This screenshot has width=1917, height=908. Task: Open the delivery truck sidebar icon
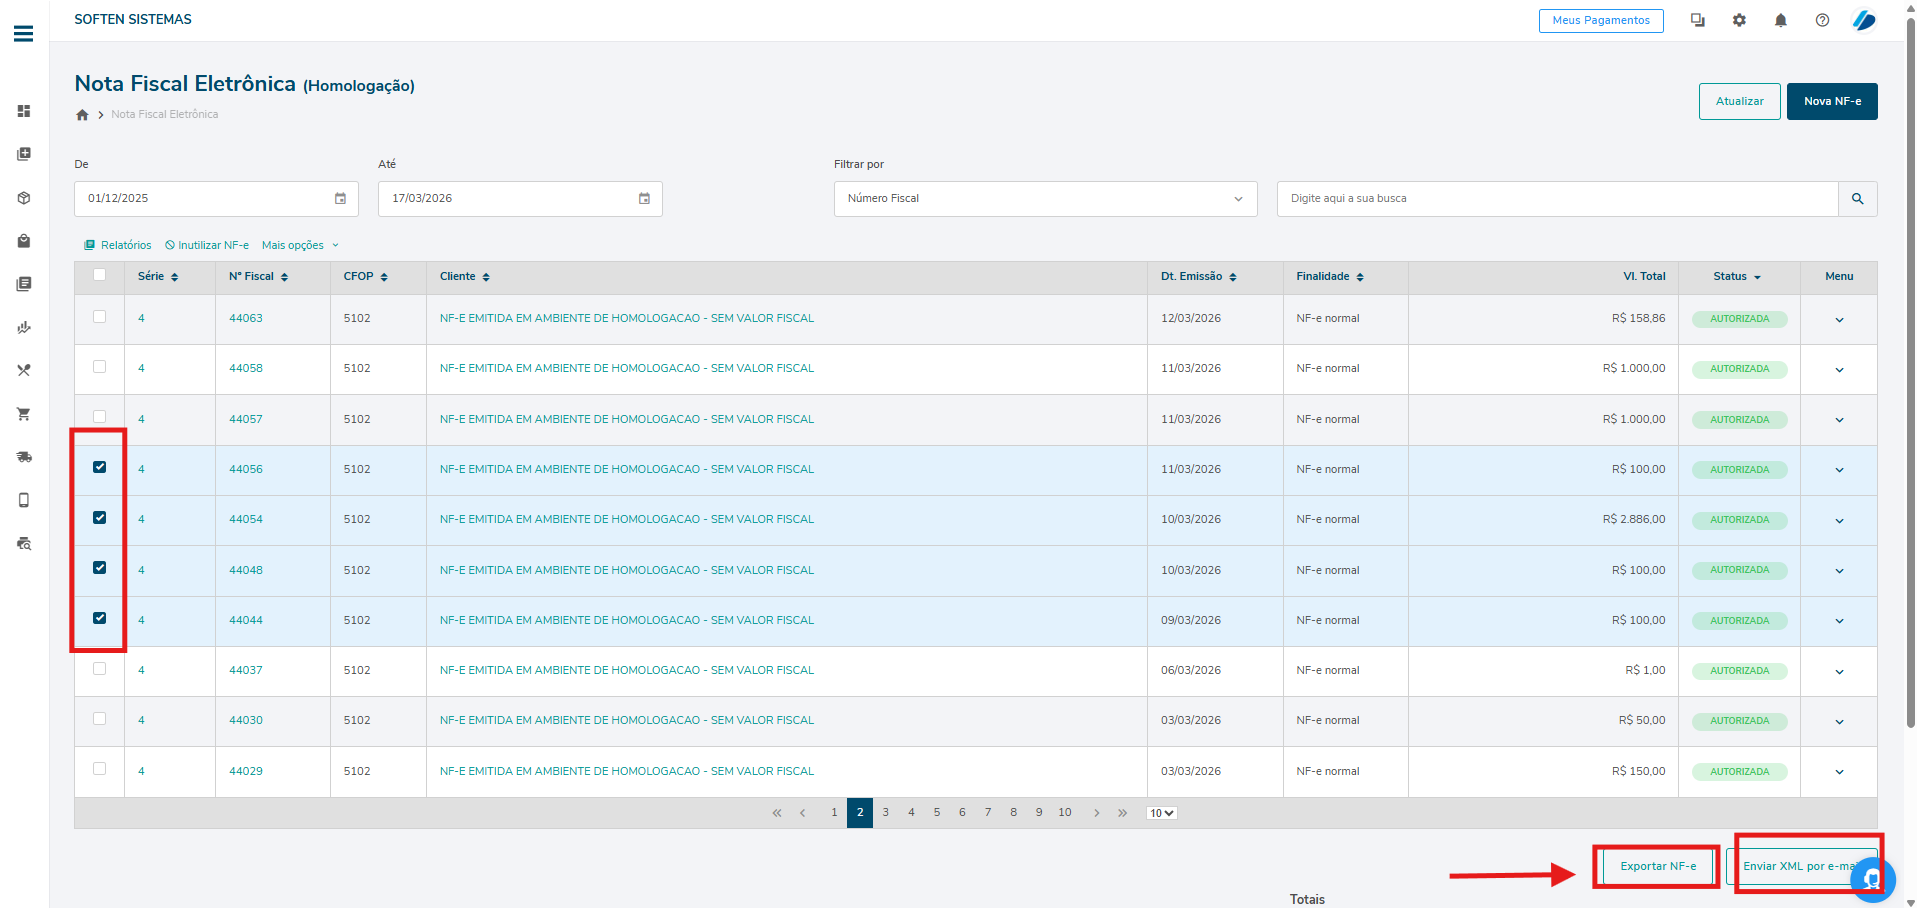[x=24, y=457]
